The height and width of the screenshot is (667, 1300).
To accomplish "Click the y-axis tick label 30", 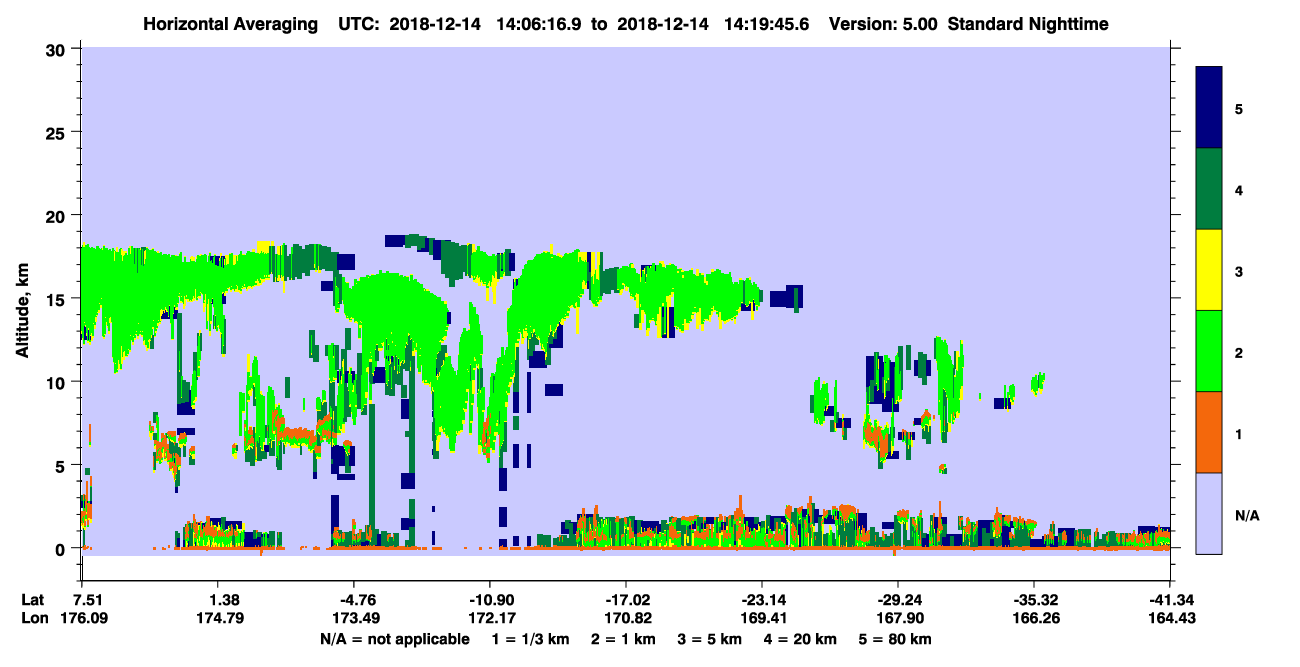I will tap(57, 49).
